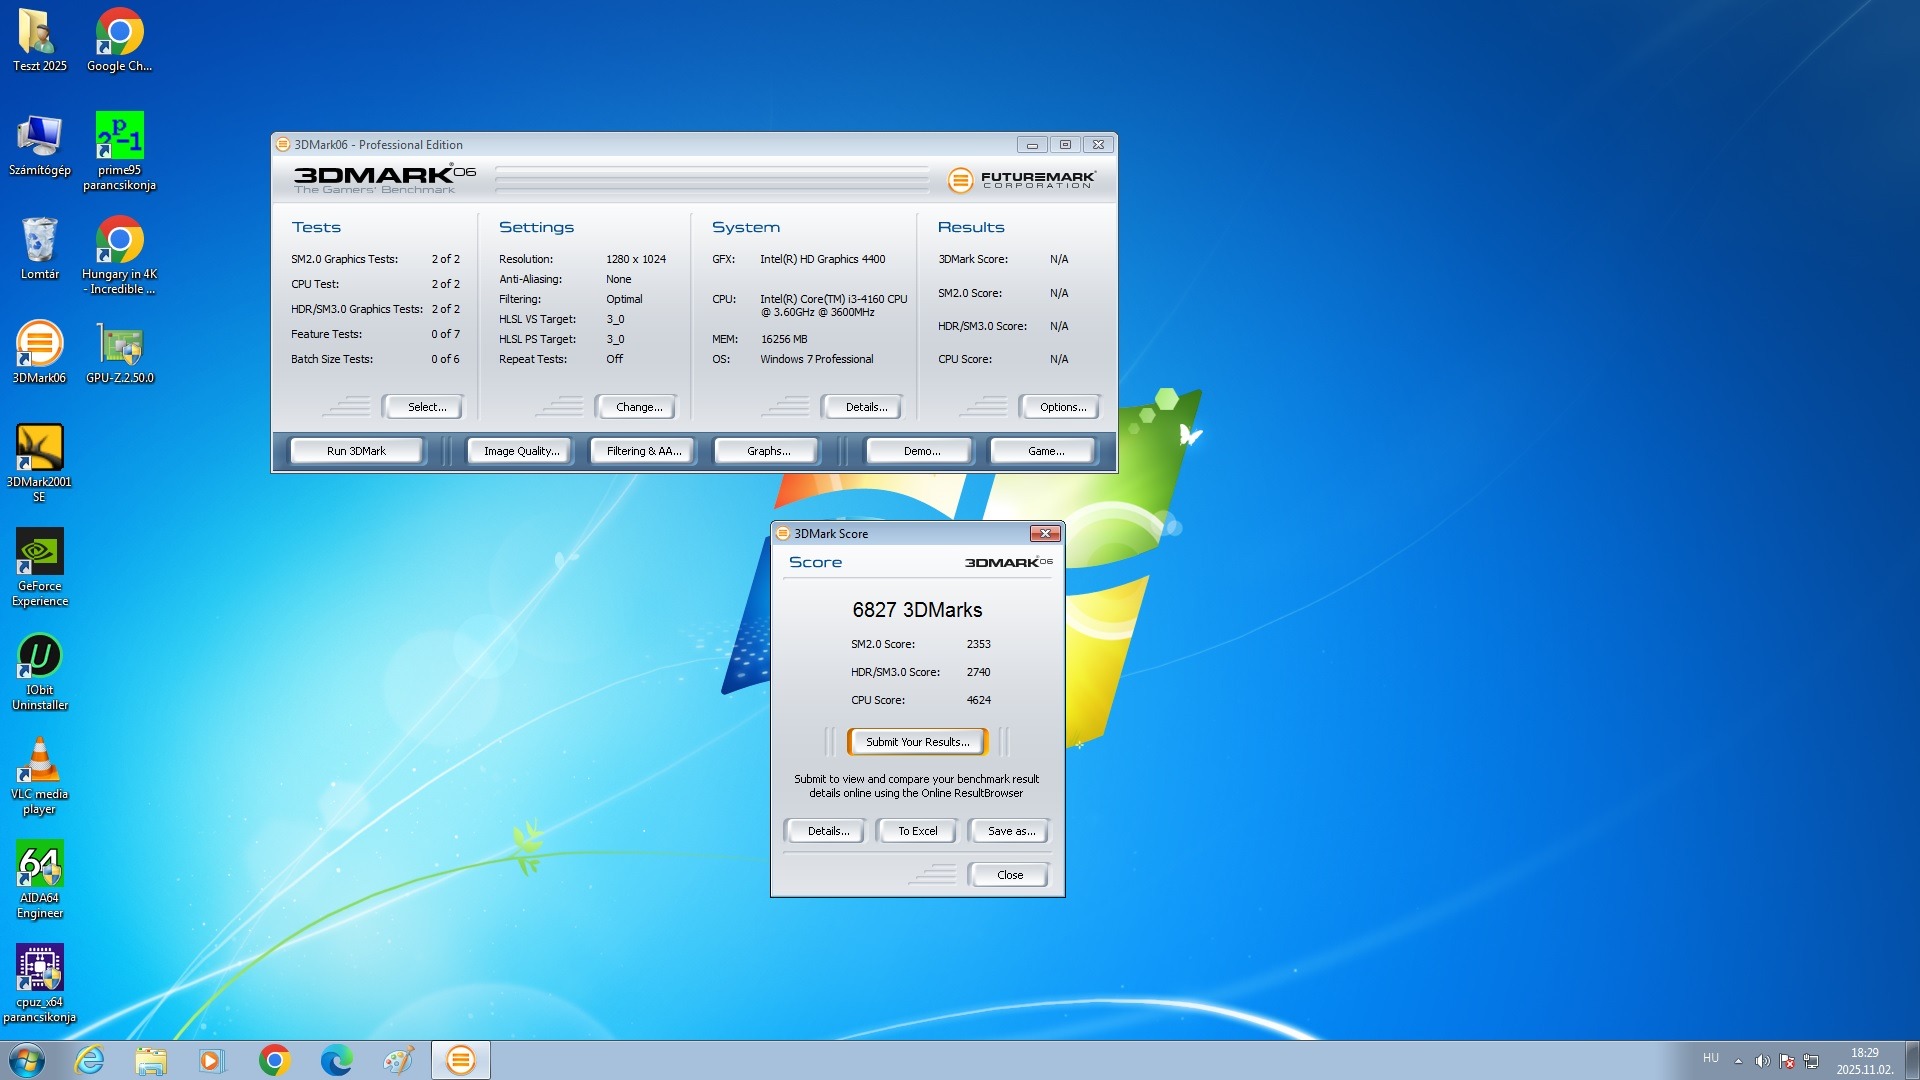Open the prime95 shortcut icon
Viewport: 1920px width, 1080px height.
click(x=120, y=137)
